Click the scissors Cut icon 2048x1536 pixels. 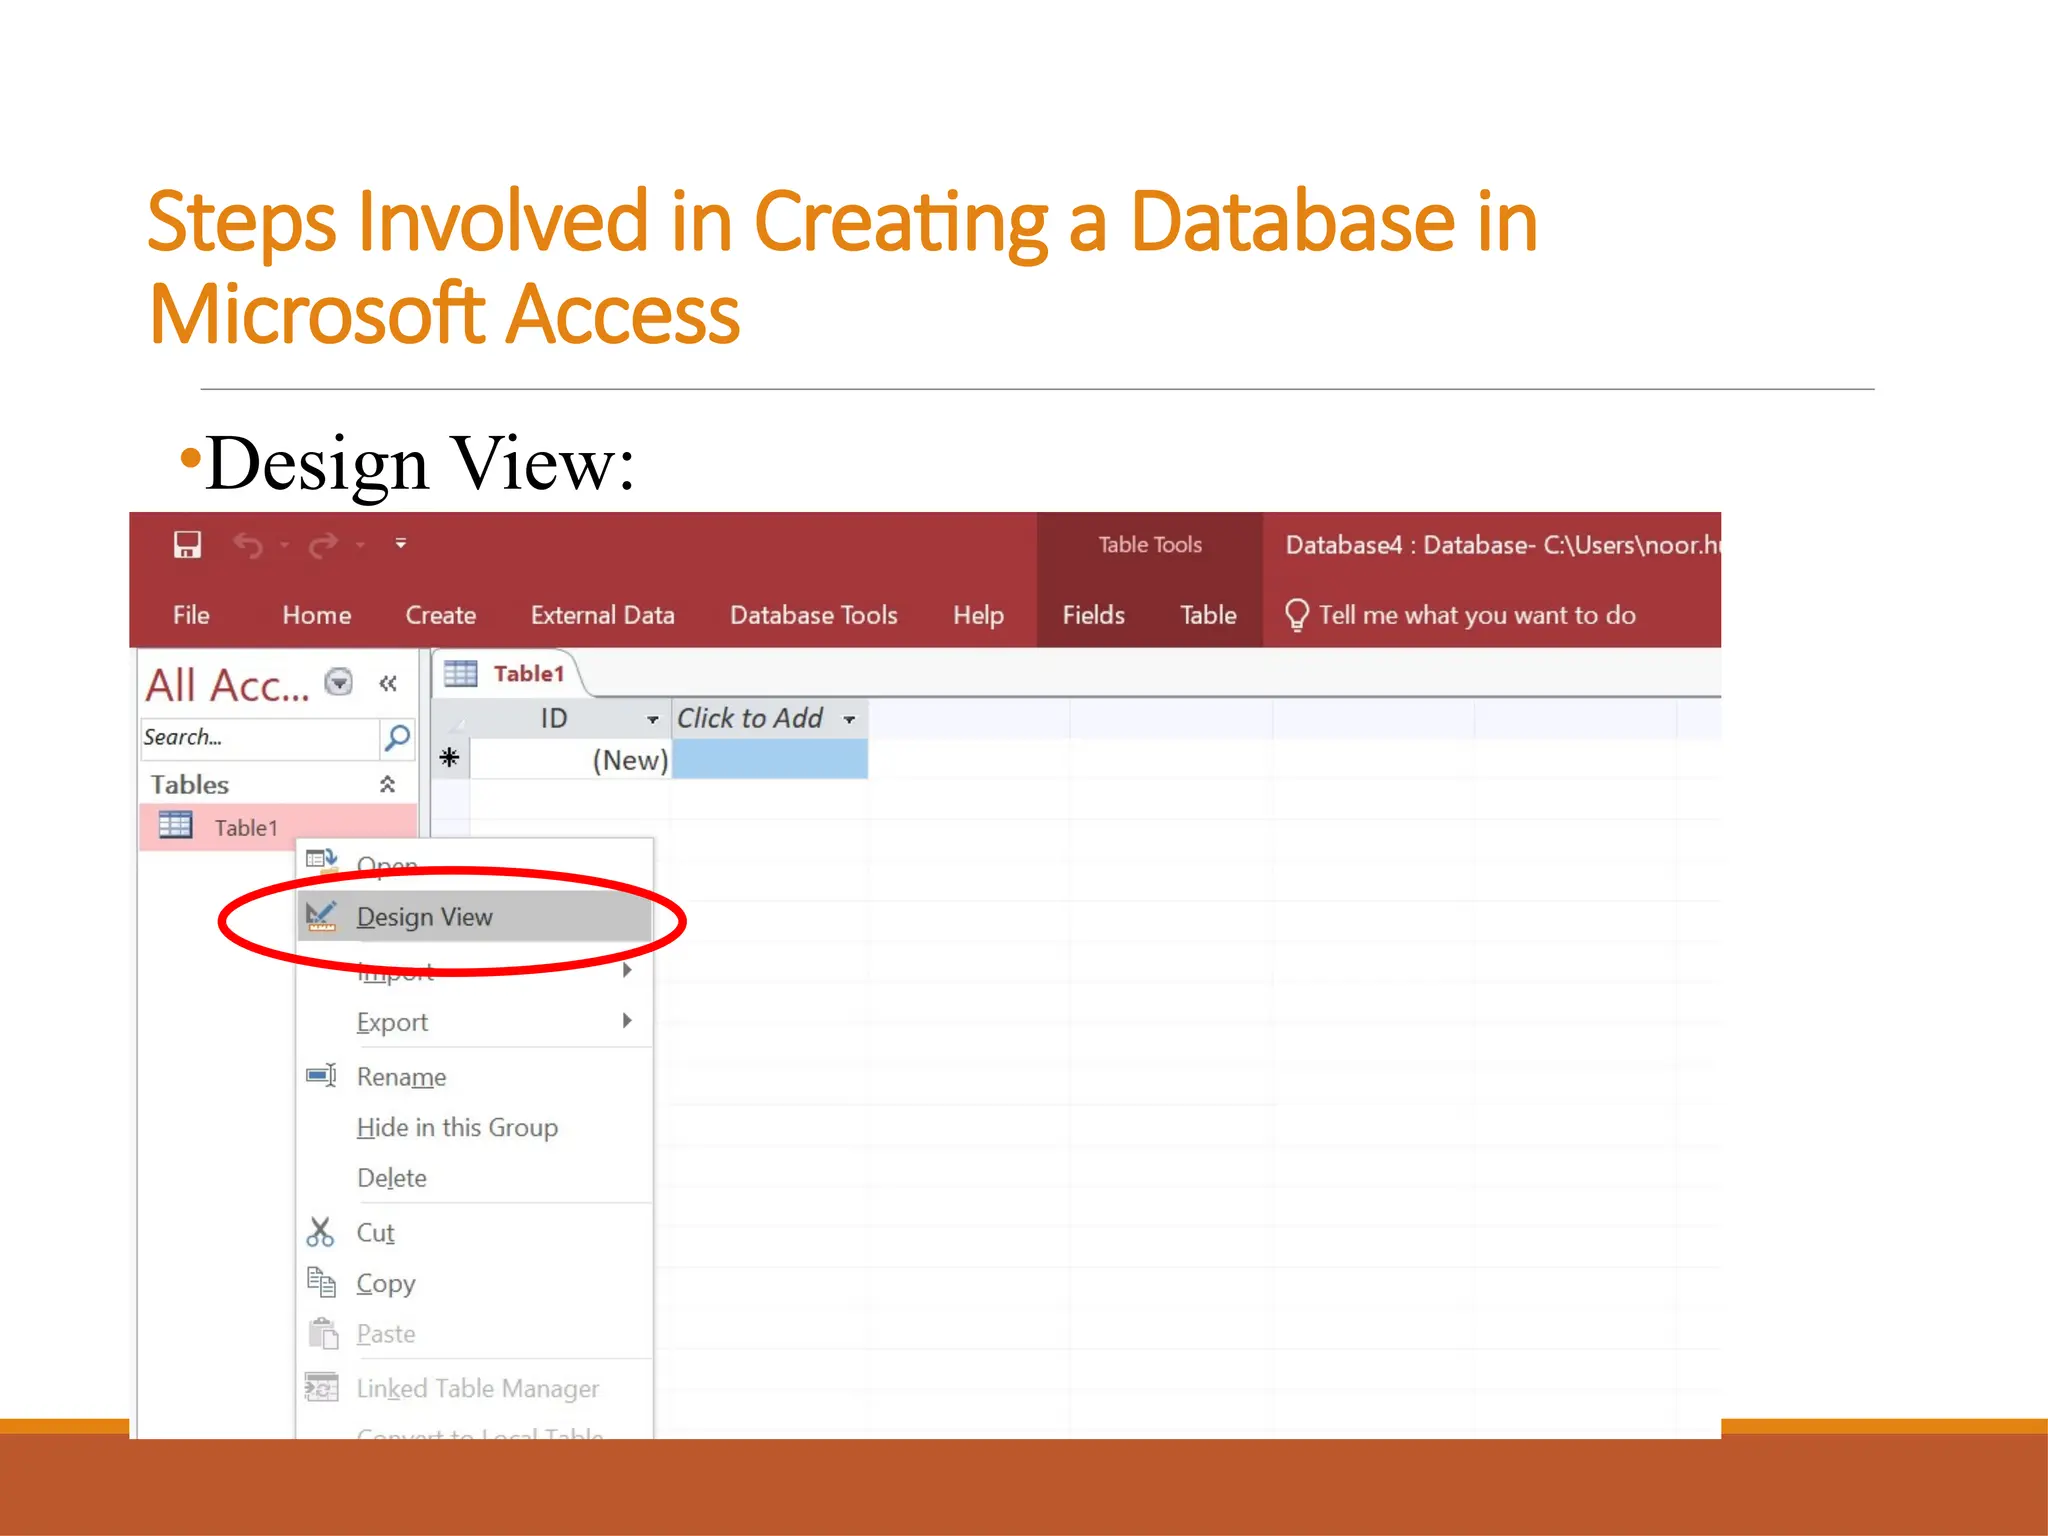[x=320, y=1232]
